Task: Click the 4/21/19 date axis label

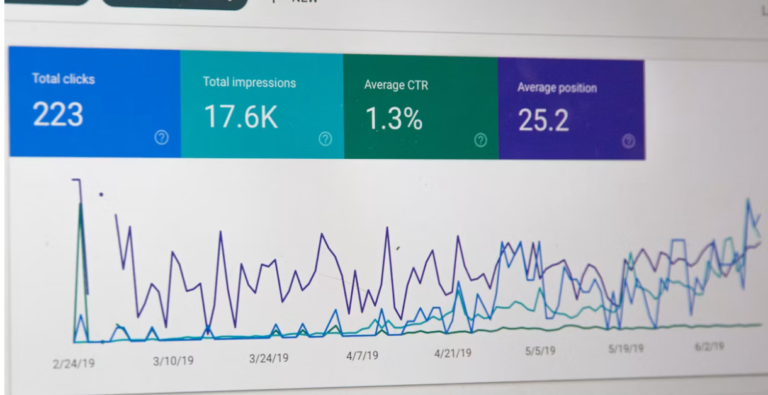Action: pyautogui.click(x=453, y=353)
